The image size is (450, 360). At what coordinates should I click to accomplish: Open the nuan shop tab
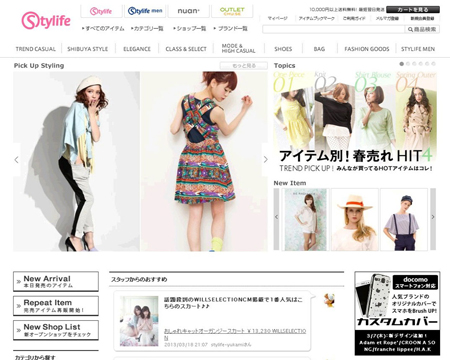(189, 11)
